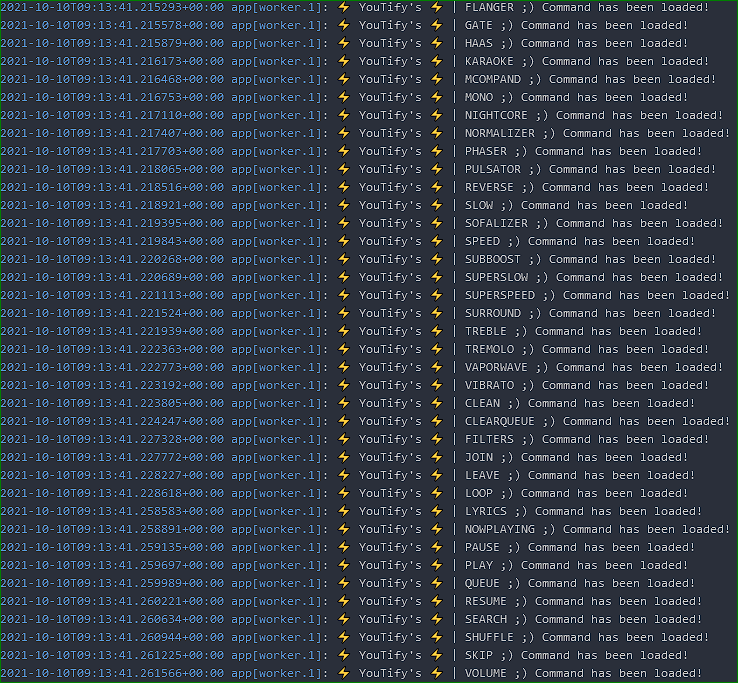Viewport: 738px width, 683px height.
Task: Select the SKIP command name
Action: point(479,655)
